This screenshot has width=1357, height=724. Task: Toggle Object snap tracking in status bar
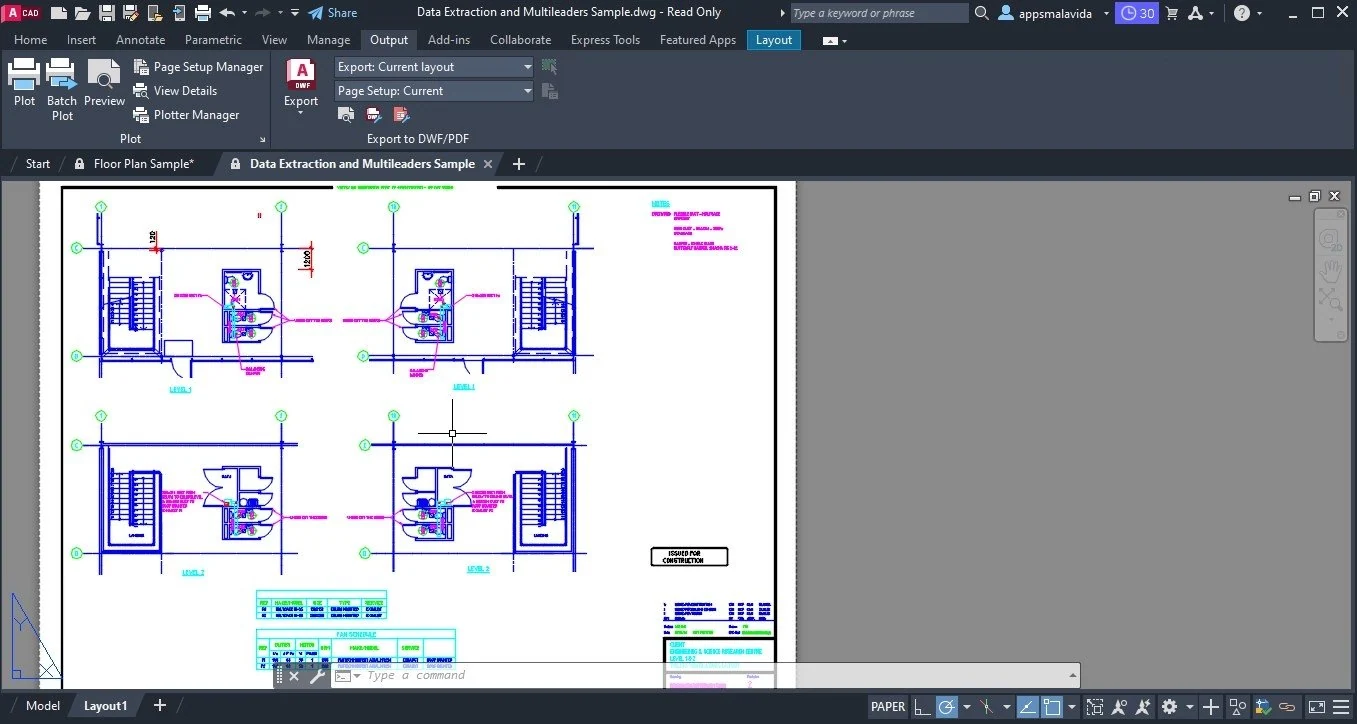(1027, 707)
